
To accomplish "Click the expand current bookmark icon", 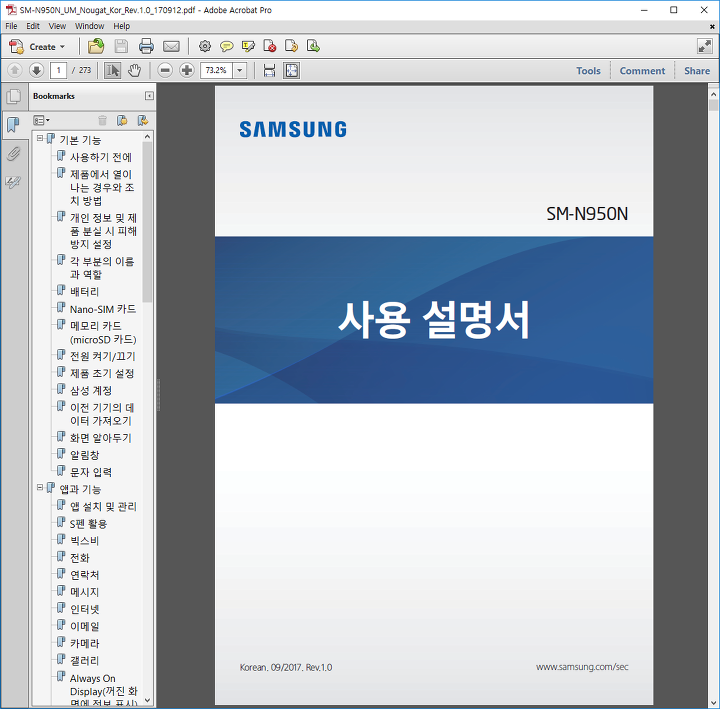I will [143, 120].
